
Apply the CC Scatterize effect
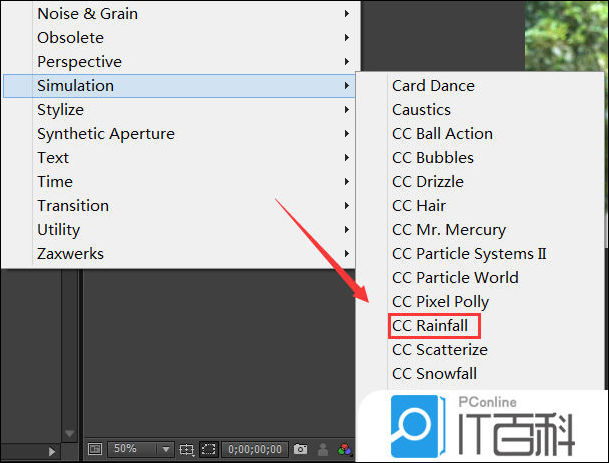point(440,350)
